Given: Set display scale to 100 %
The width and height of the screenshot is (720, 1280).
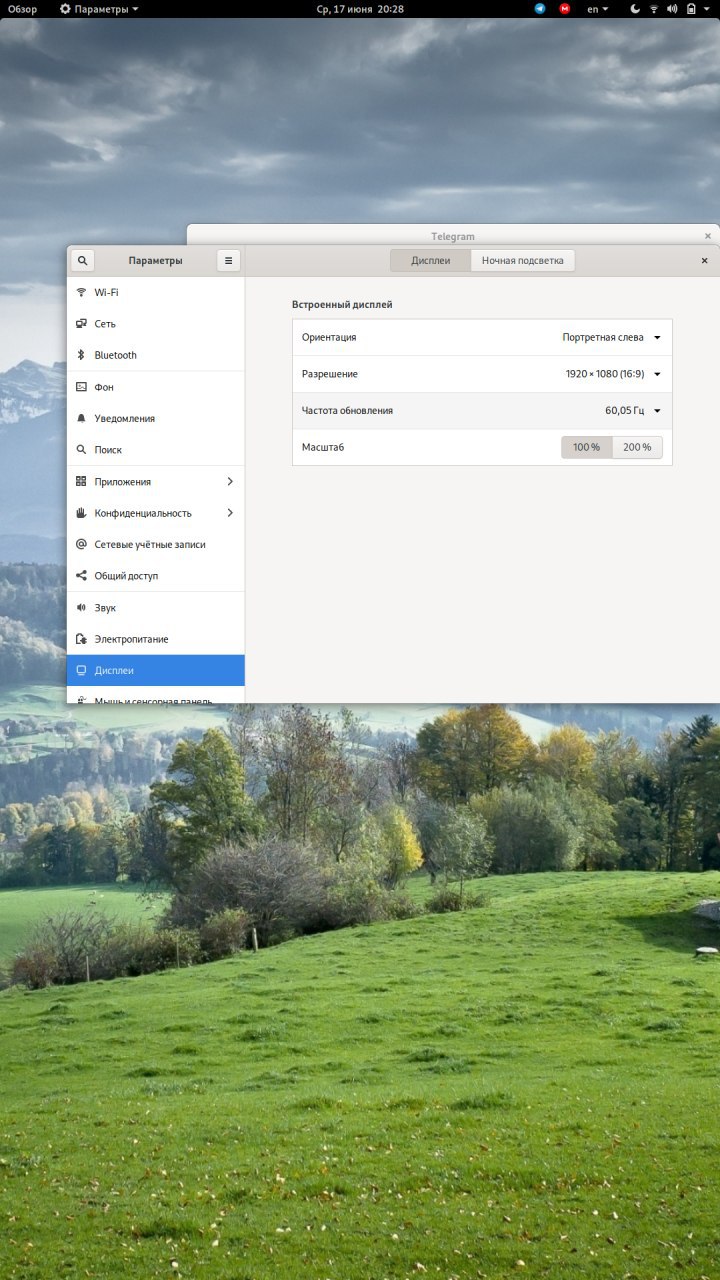Looking at the screenshot, I should point(586,447).
